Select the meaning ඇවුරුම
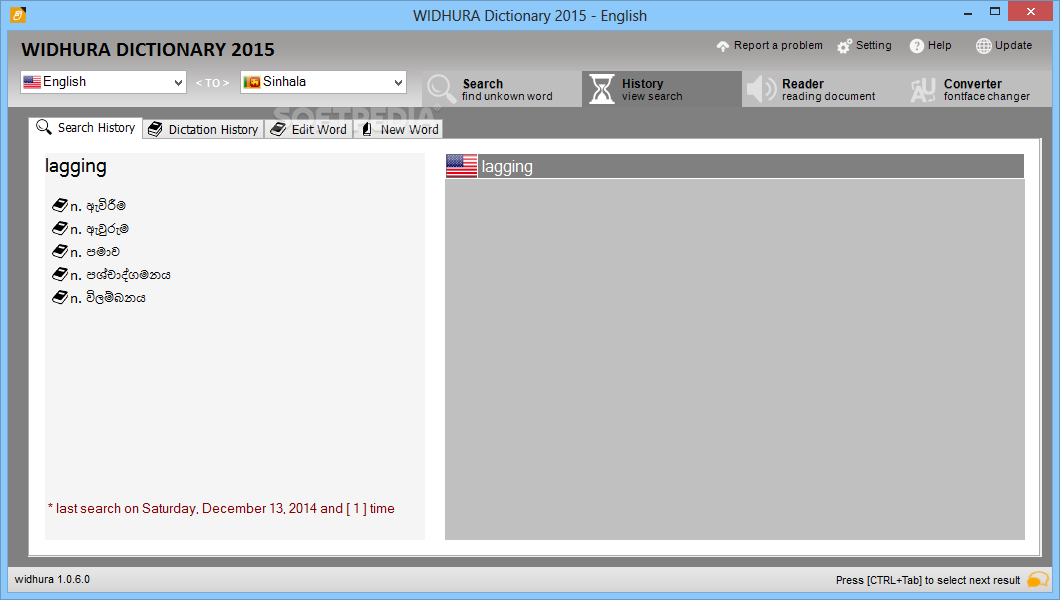Viewport: 1060px width, 600px height. click(x=107, y=229)
